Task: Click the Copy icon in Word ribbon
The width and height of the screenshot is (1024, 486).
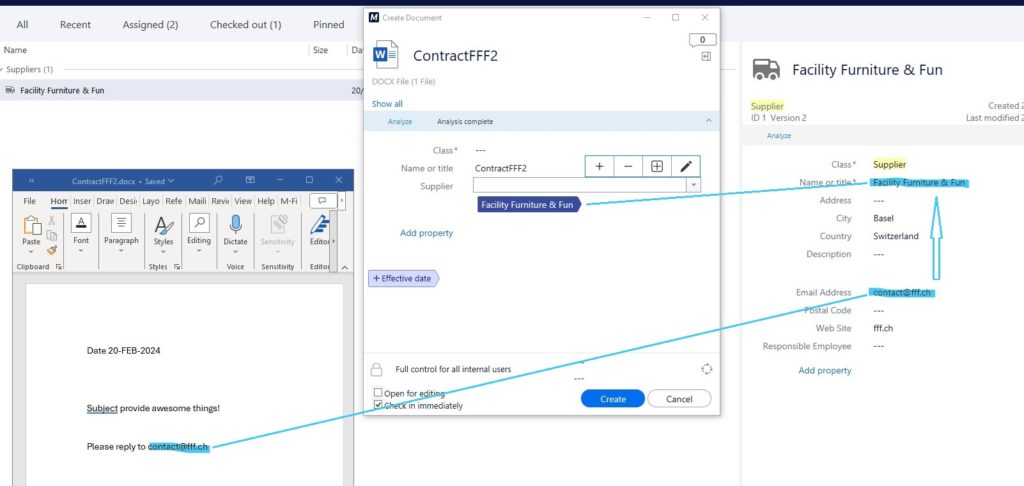Action: coord(52,235)
